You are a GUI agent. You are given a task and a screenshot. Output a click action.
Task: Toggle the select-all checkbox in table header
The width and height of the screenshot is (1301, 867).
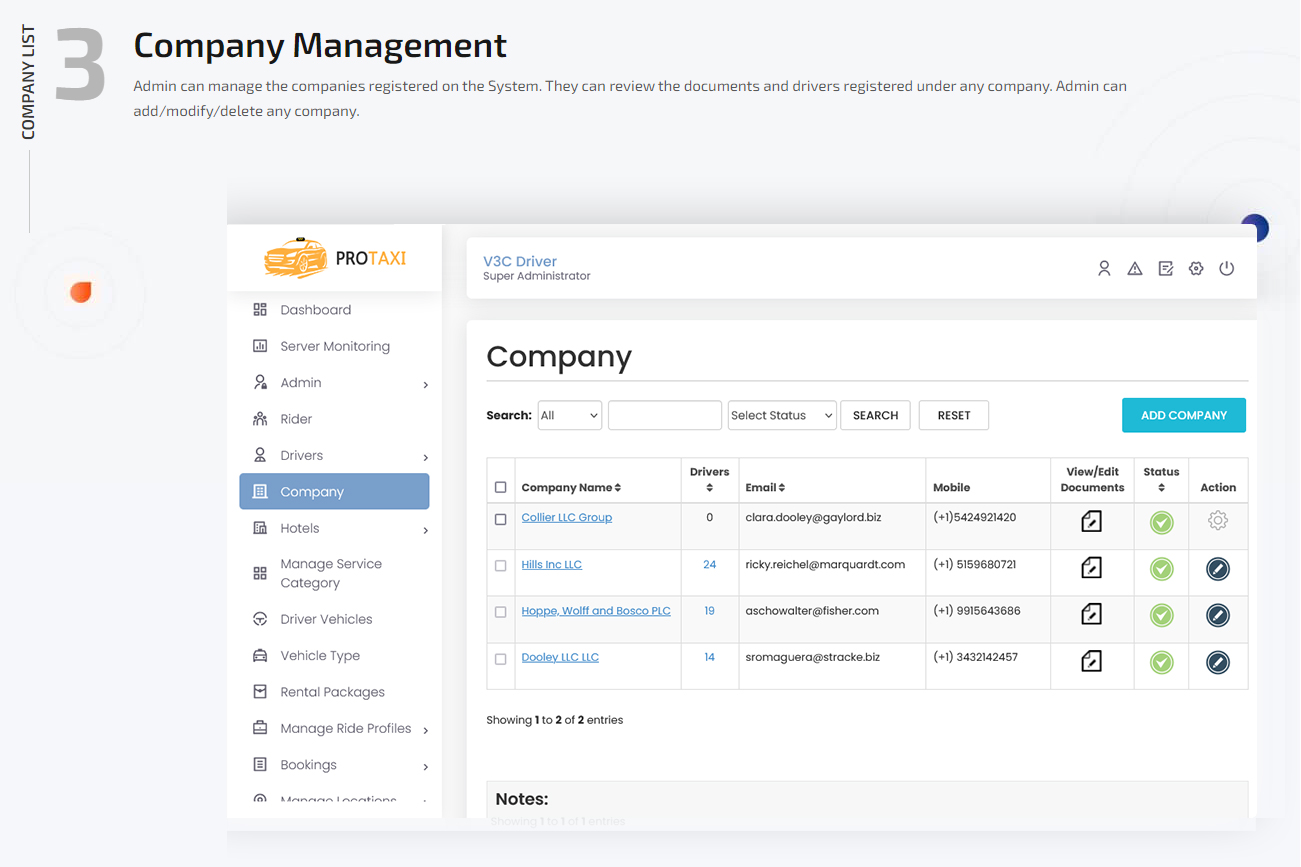coord(501,488)
